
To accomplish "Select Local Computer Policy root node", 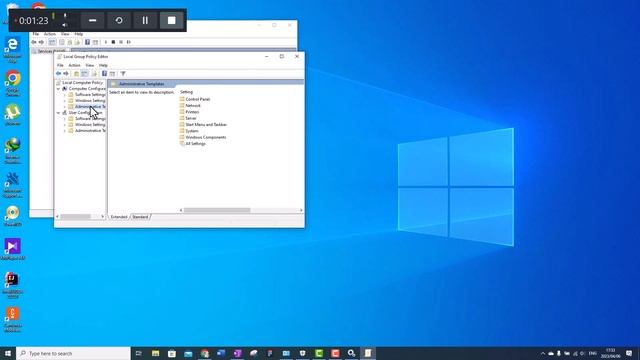I will coord(80,82).
